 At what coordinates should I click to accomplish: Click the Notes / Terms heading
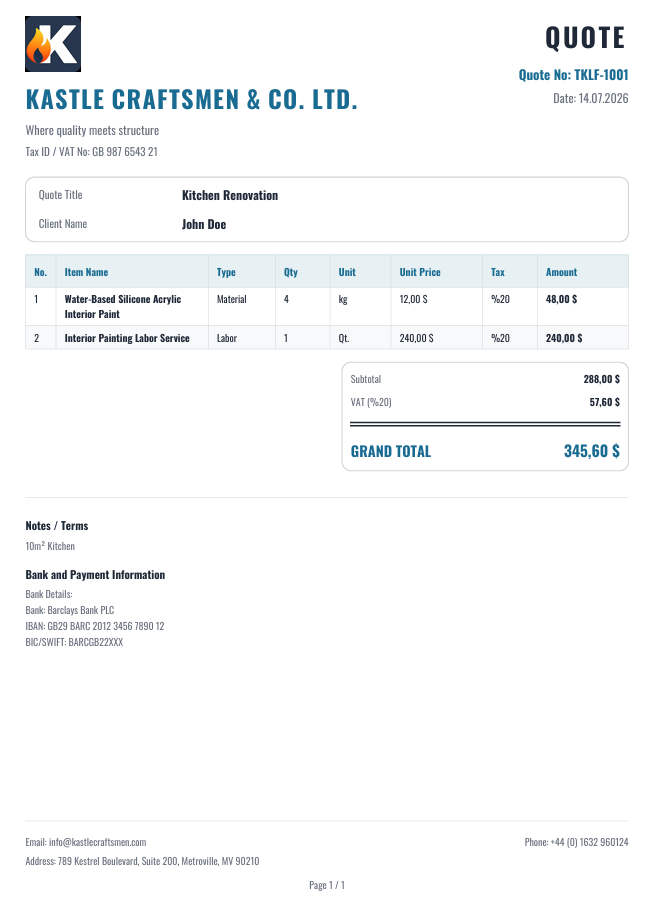(x=57, y=526)
